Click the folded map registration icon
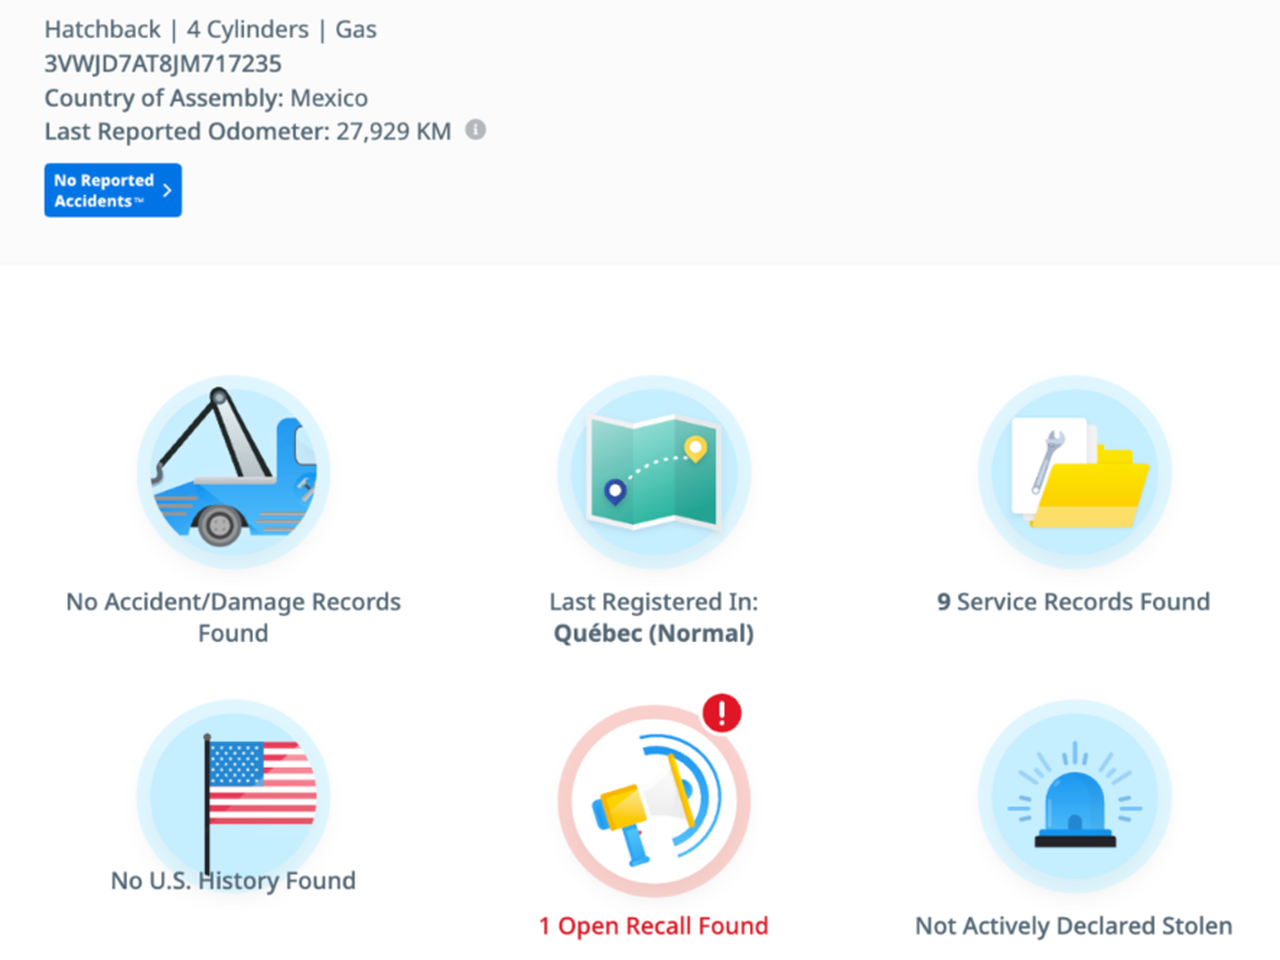 pyautogui.click(x=654, y=472)
